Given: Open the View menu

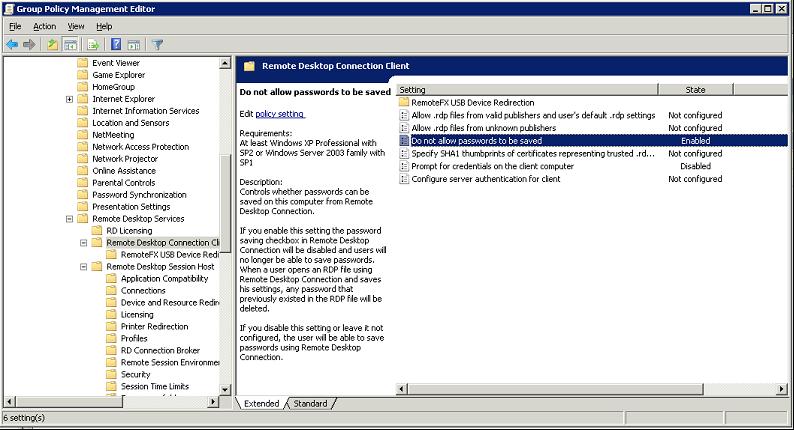Looking at the screenshot, I should pyautogui.click(x=76, y=26).
